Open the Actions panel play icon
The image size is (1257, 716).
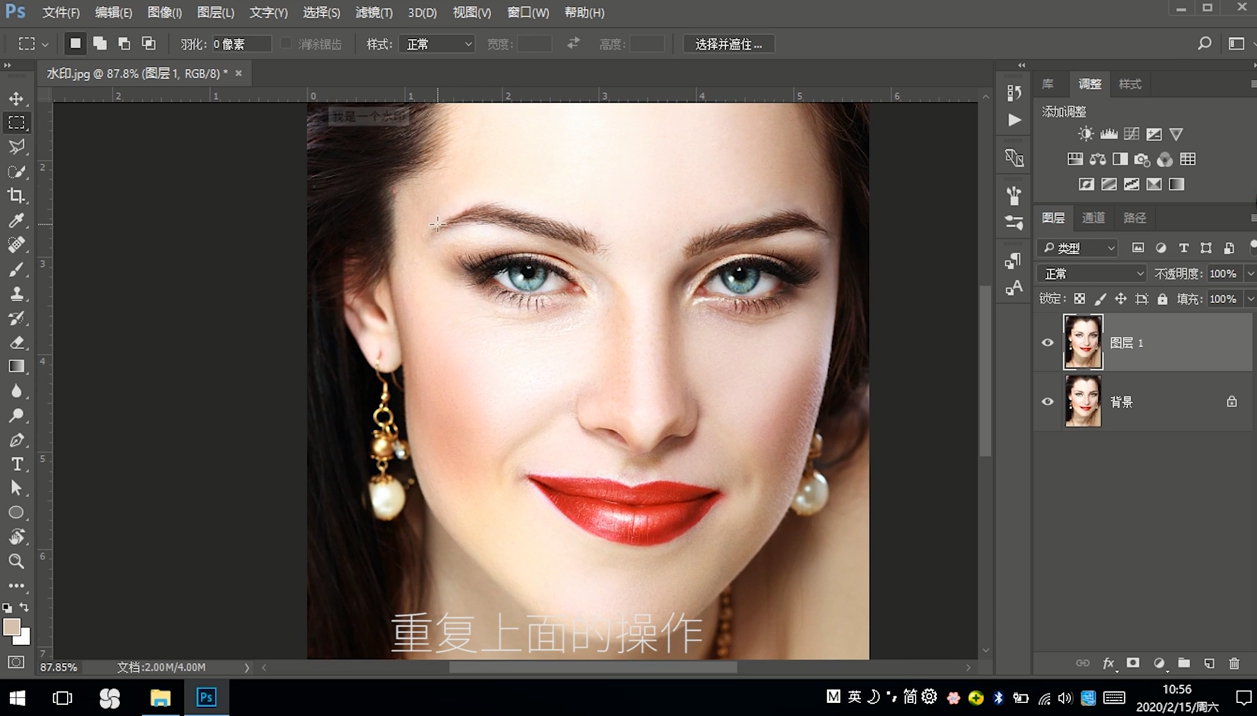pos(1014,120)
